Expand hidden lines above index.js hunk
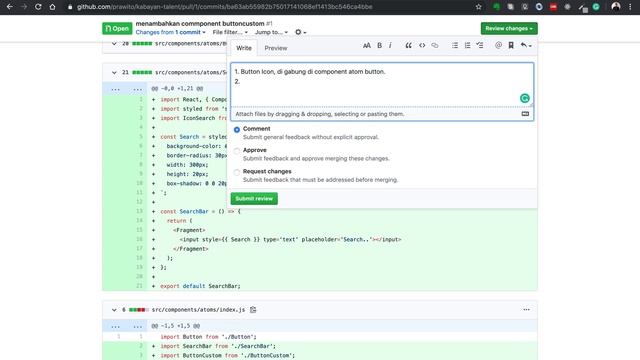Image resolution: width=640 pixels, height=360 pixels. click(127, 326)
